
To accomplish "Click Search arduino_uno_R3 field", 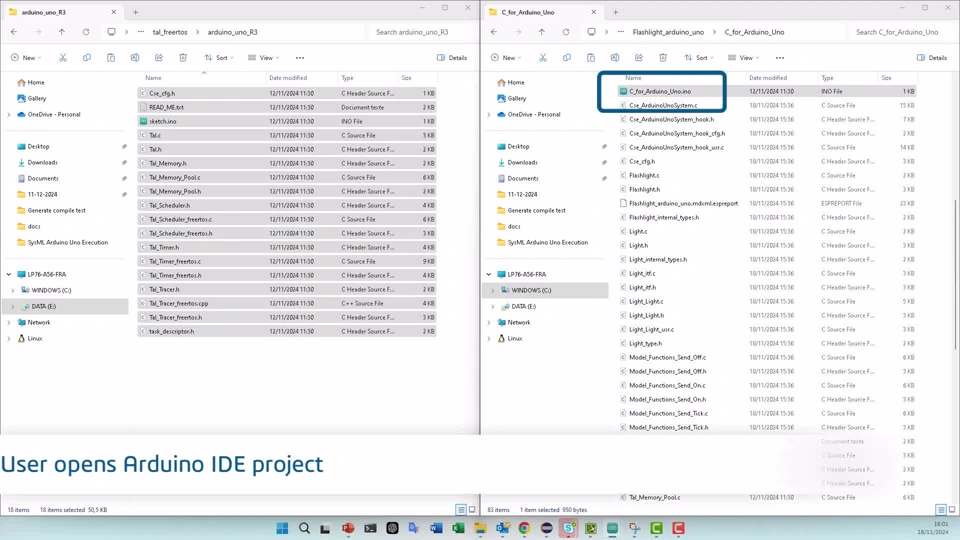I will click(422, 32).
